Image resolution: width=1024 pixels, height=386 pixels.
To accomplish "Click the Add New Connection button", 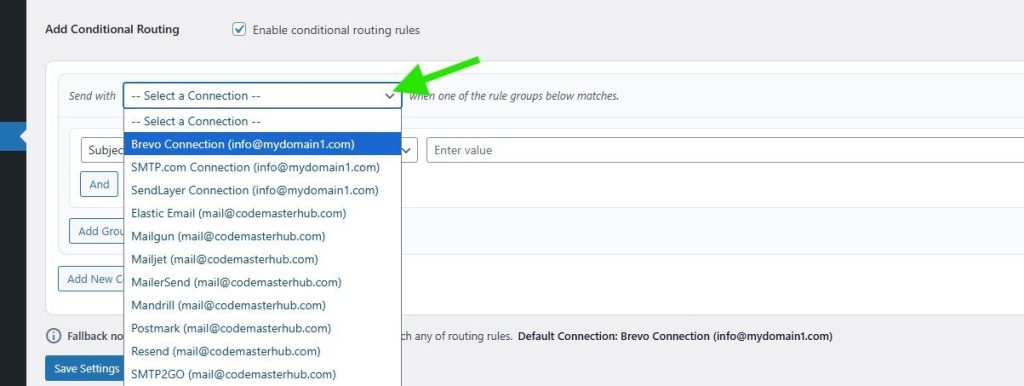I will pyautogui.click(x=91, y=279).
